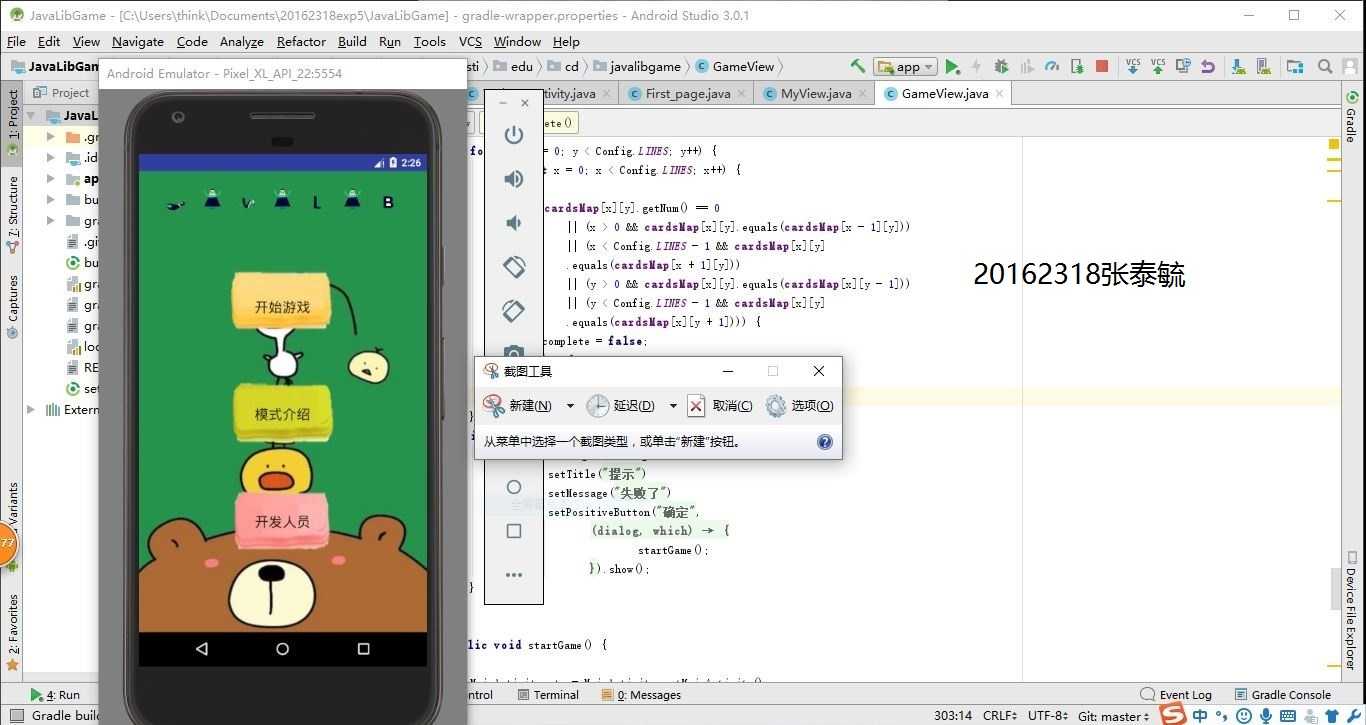1366x725 pixels.
Task: Expand the JavaLibGame root tree node
Action: 30,115
